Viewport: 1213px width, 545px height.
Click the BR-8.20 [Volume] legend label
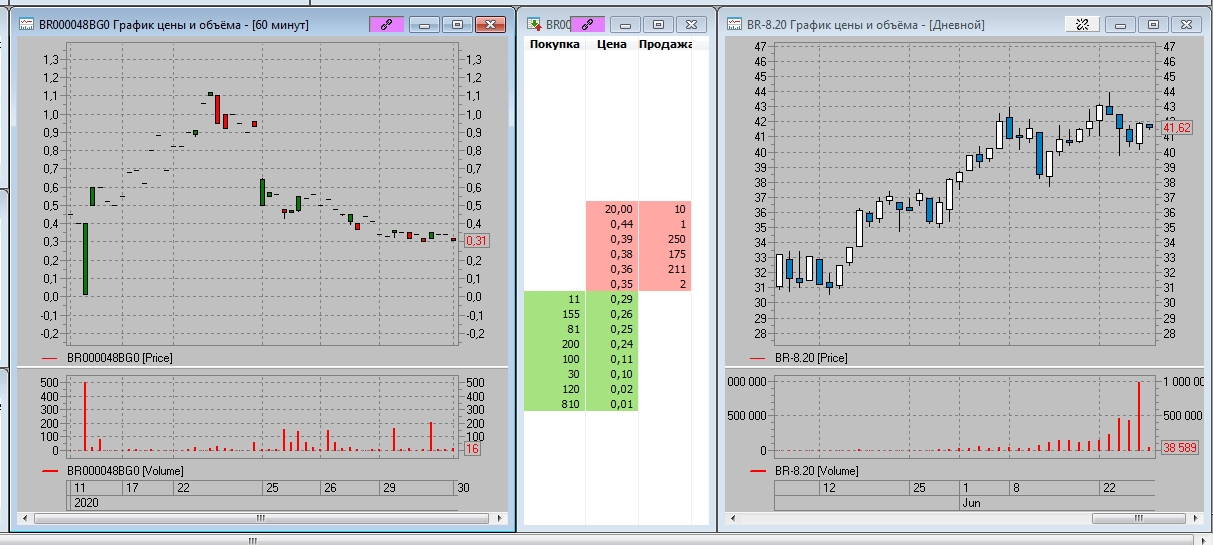tap(817, 469)
